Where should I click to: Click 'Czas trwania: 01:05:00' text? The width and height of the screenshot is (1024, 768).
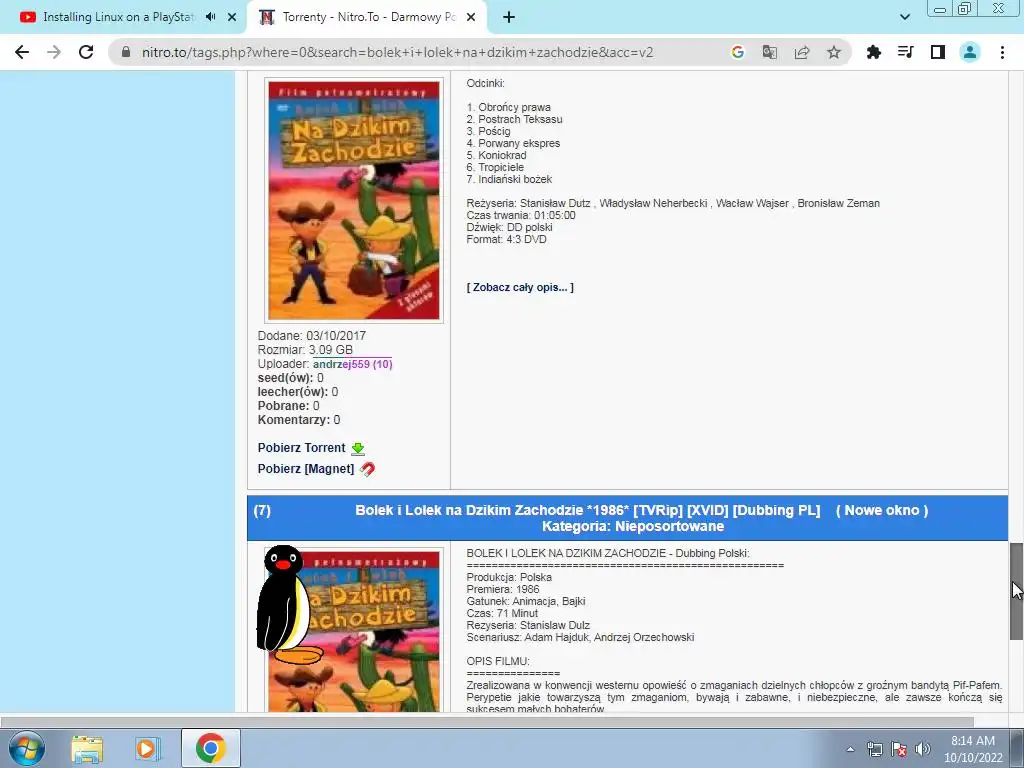(x=521, y=216)
